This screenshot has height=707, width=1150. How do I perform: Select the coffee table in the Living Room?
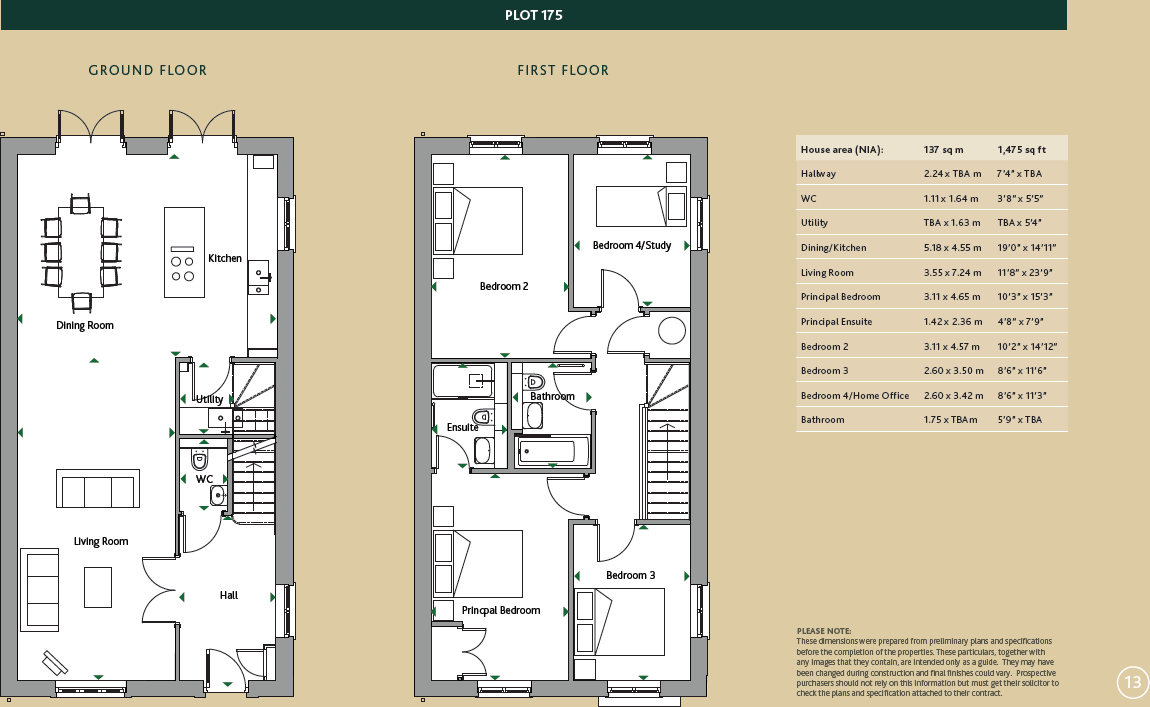pyautogui.click(x=98, y=587)
